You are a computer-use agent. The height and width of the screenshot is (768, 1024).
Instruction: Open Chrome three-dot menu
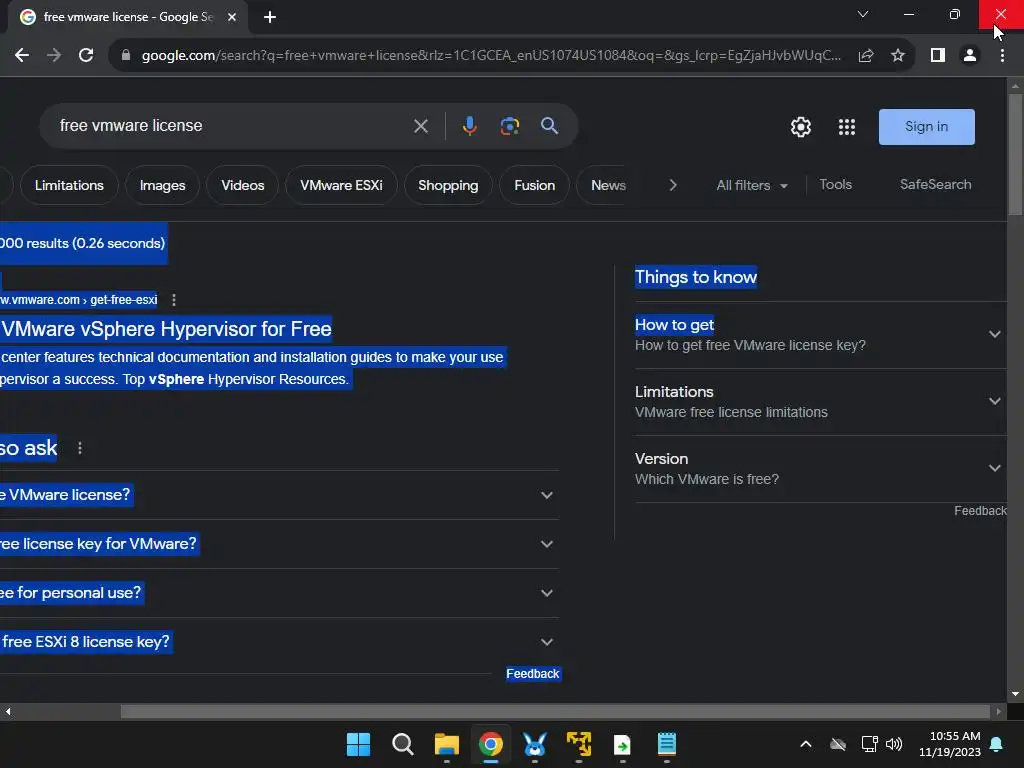click(1002, 56)
